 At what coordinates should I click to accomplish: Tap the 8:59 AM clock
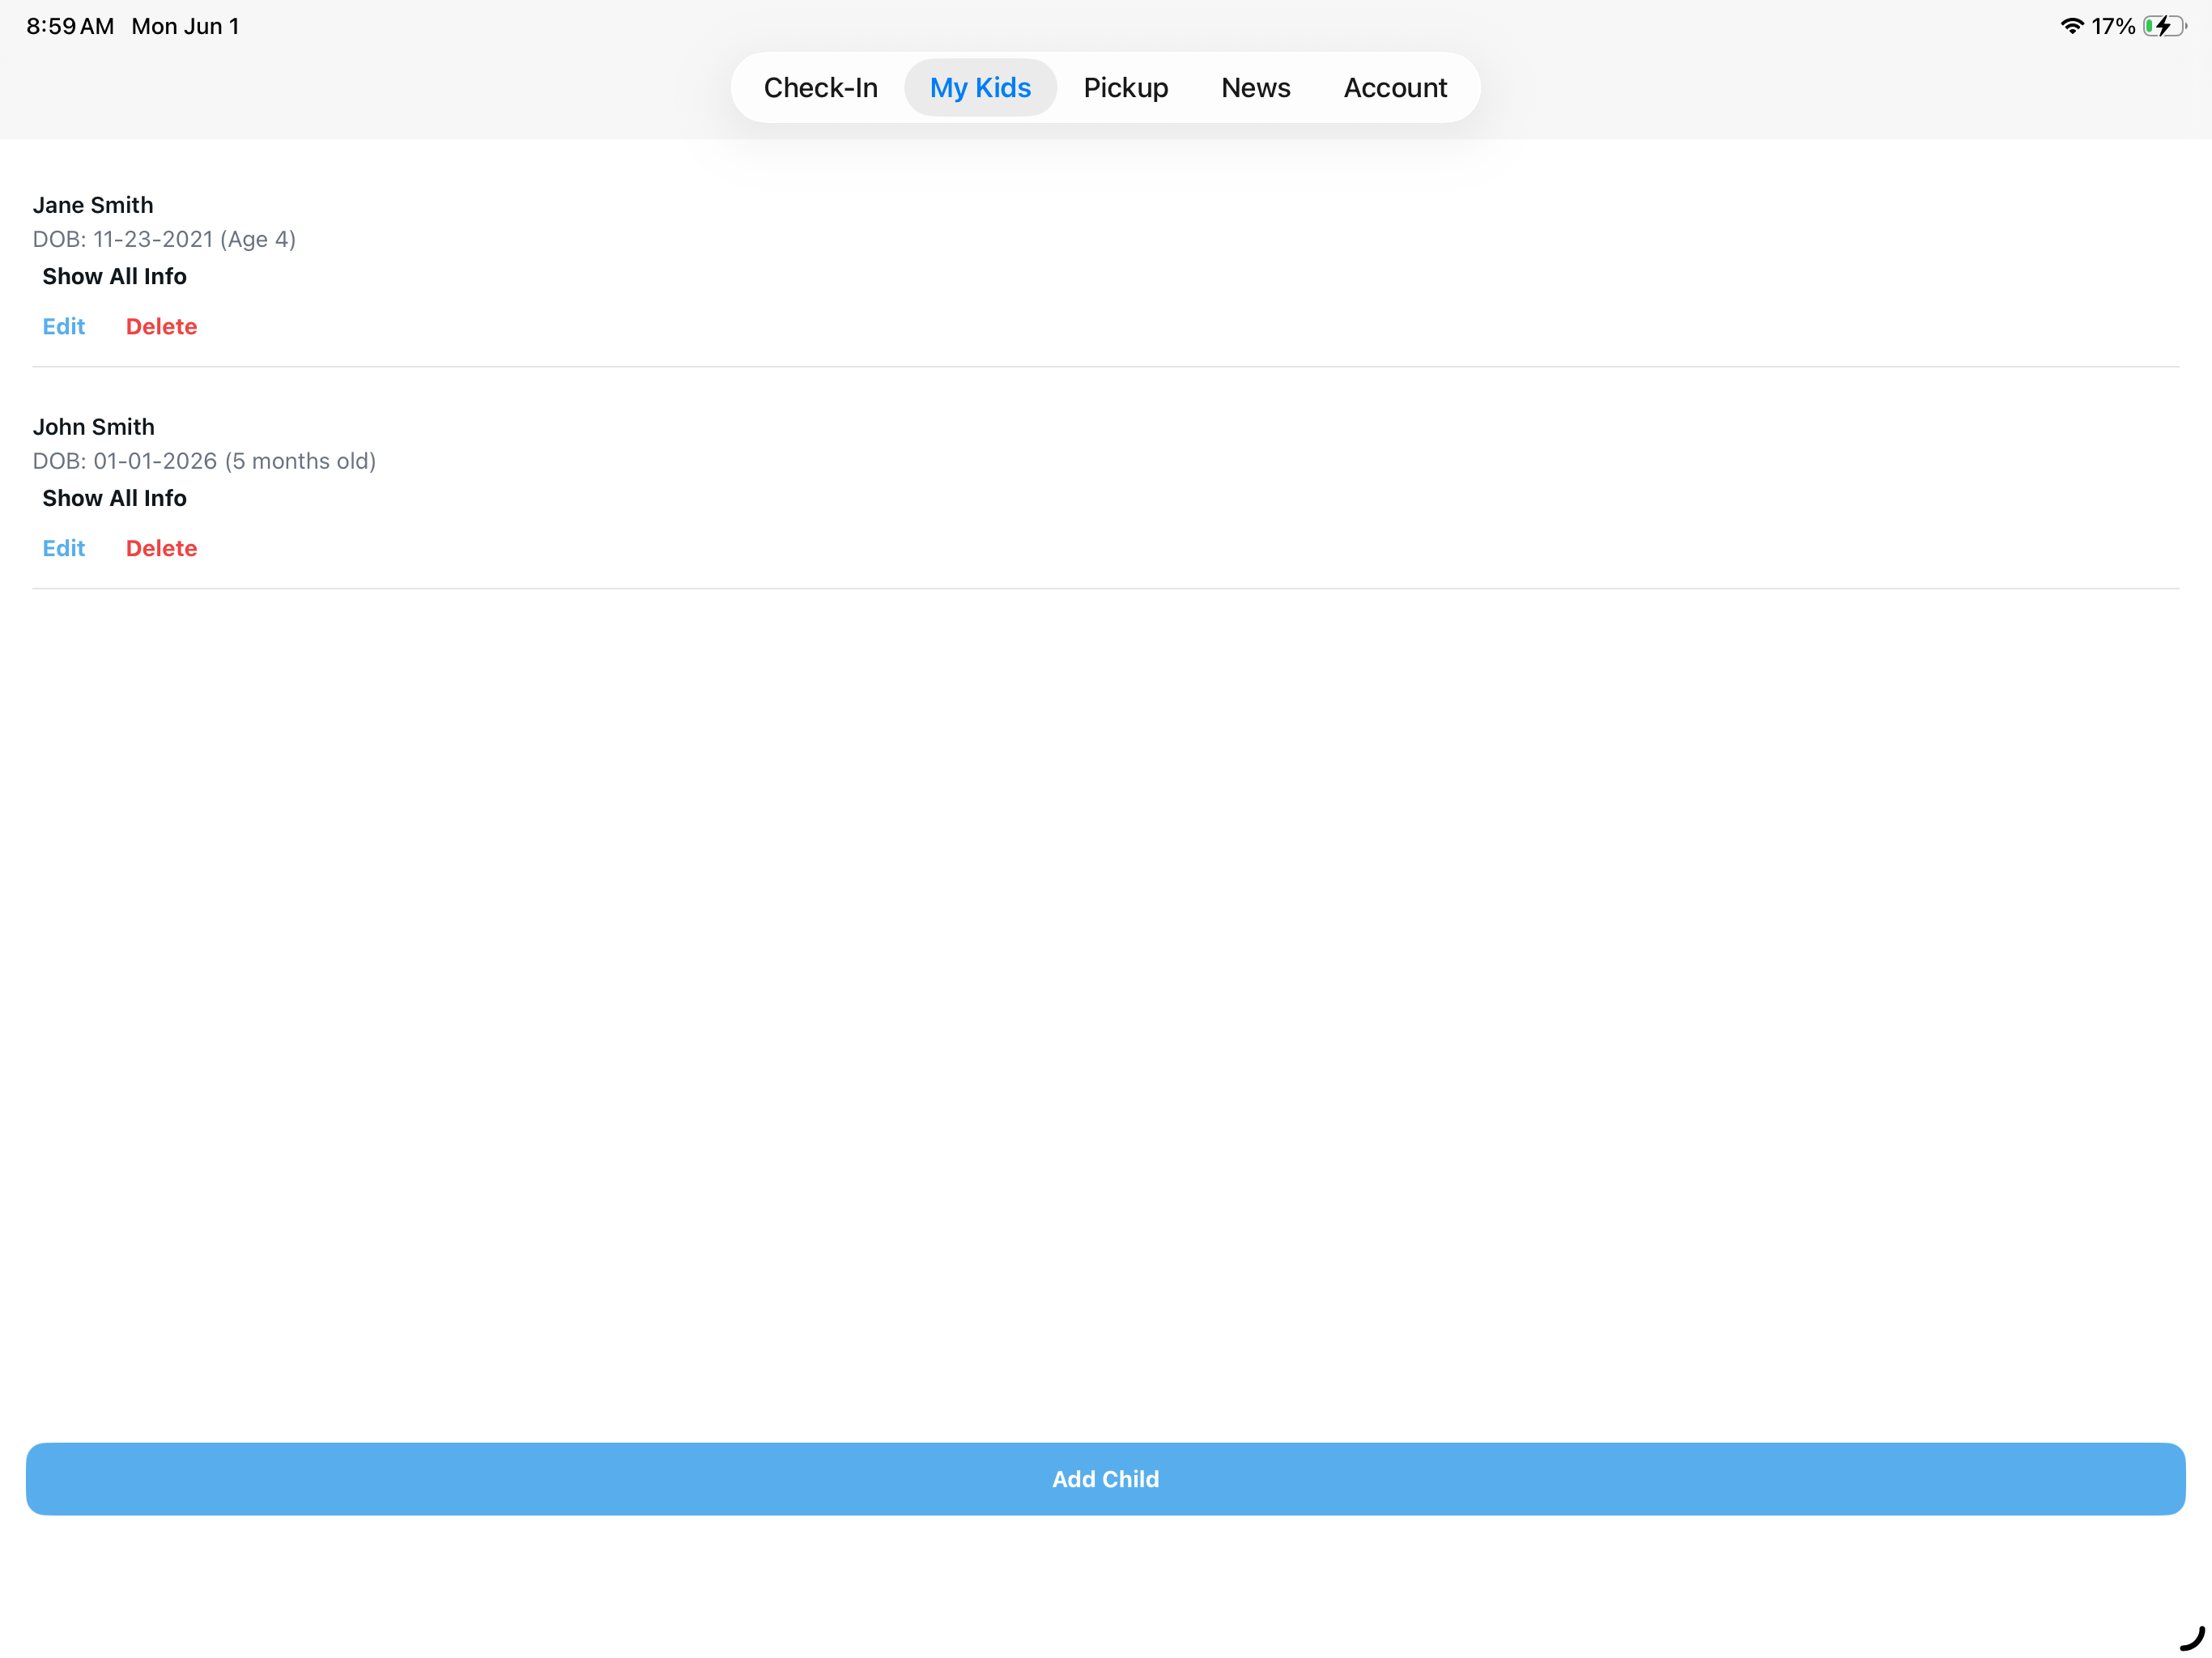pyautogui.click(x=70, y=26)
